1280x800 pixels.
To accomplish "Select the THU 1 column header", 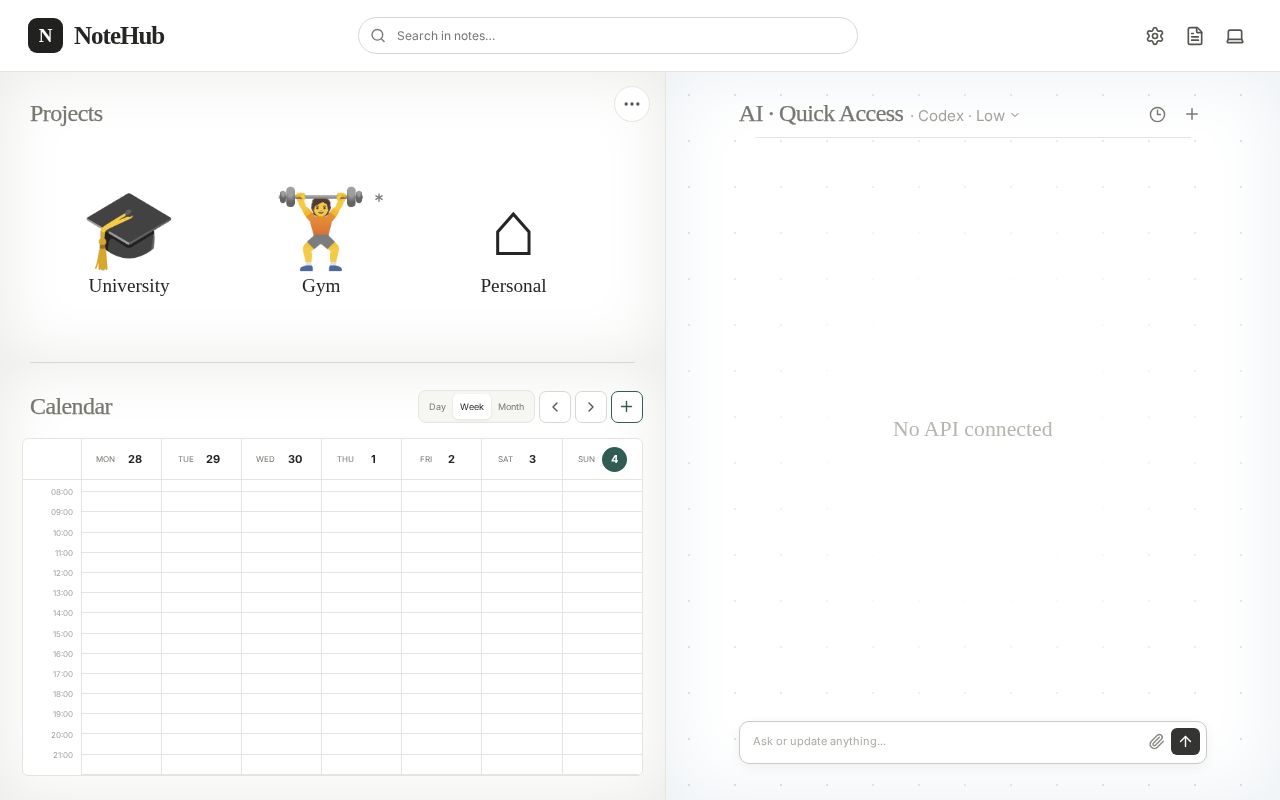I will click(x=361, y=459).
